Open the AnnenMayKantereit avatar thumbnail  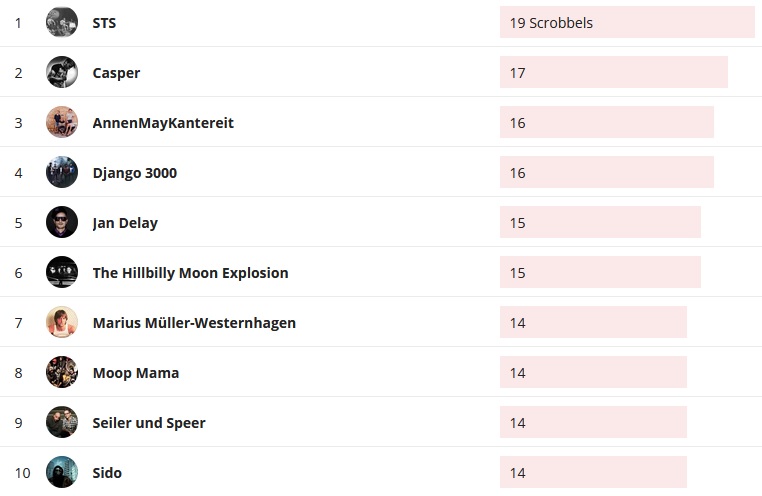click(62, 122)
